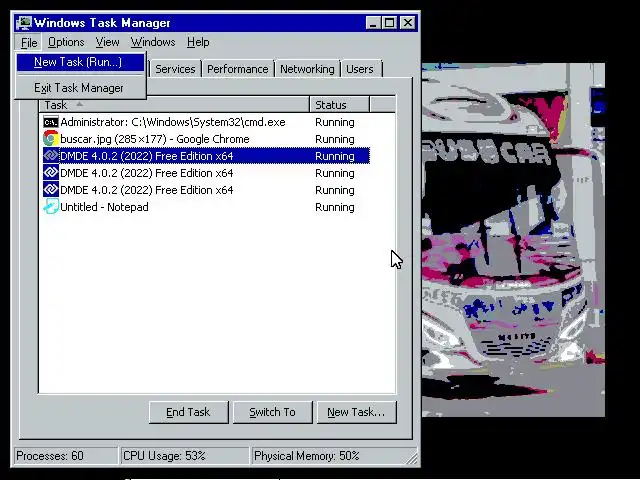This screenshot has width=640, height=480.
Task: Sort by the Task column header
Action: pyautogui.click(x=174, y=105)
